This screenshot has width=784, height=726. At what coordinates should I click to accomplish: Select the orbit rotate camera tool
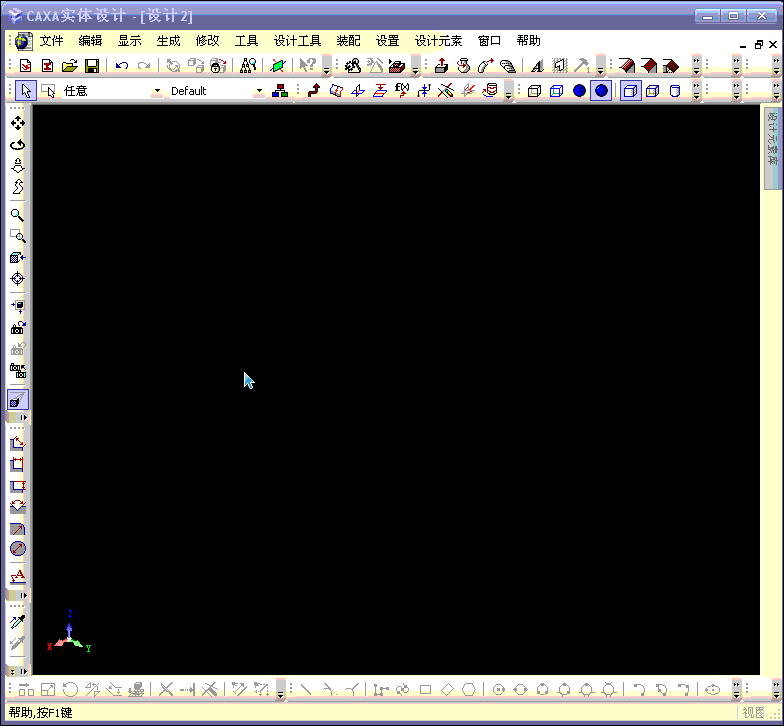tap(18, 144)
